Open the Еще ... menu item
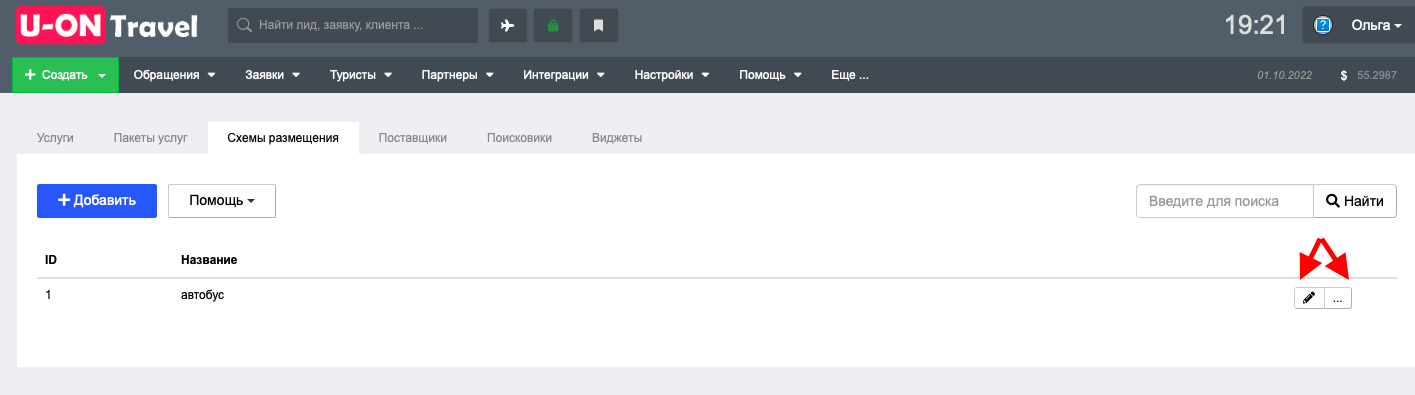Viewport: 1415px width, 395px height. [x=850, y=75]
